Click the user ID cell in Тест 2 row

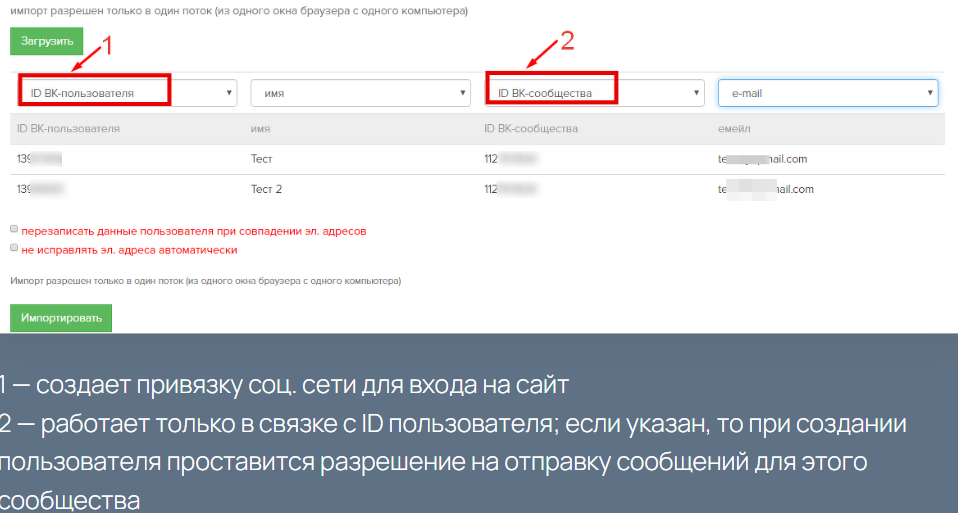[41, 189]
